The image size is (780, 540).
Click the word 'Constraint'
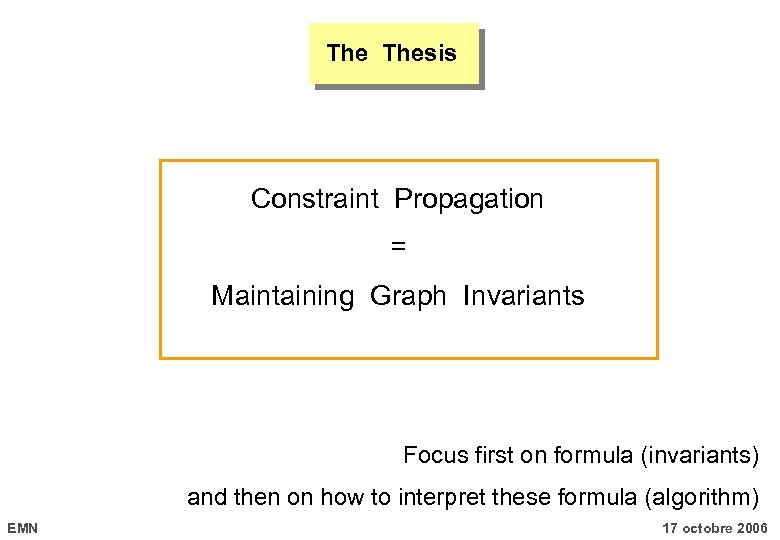pos(315,199)
